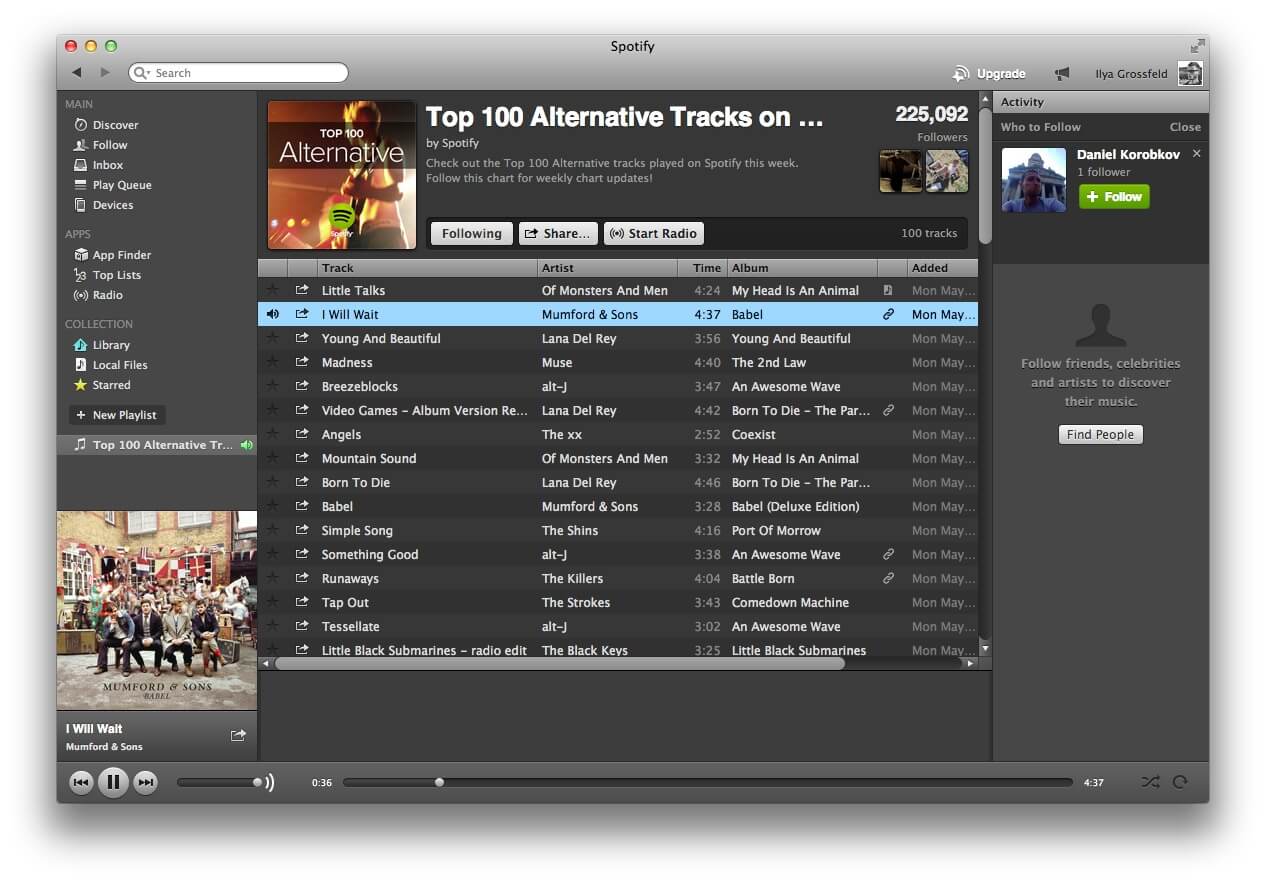Share the track Little Talks
This screenshot has width=1266, height=882.
click(x=302, y=290)
